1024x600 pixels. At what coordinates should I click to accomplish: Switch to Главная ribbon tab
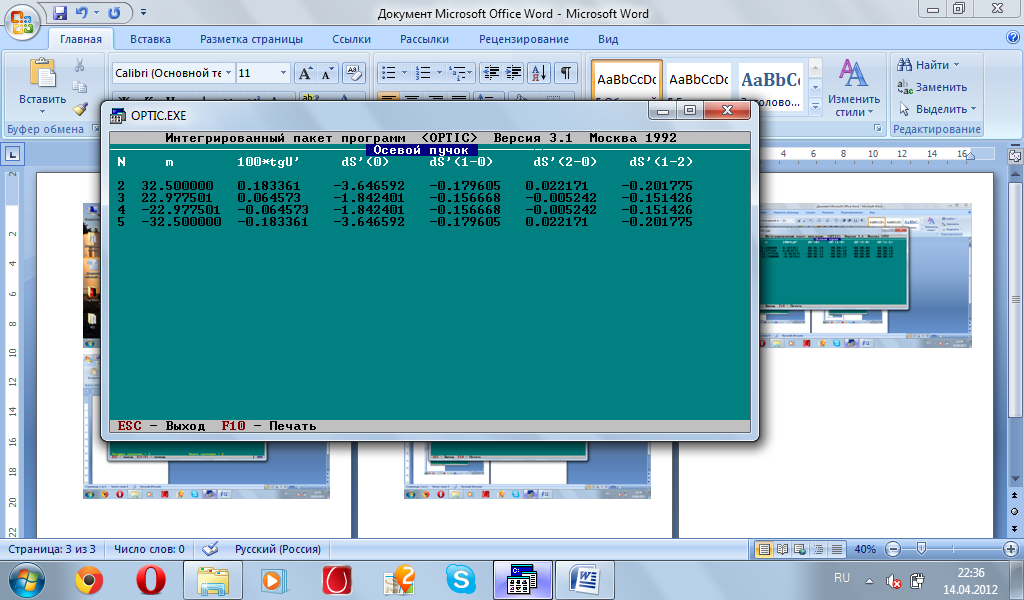pyautogui.click(x=81, y=39)
